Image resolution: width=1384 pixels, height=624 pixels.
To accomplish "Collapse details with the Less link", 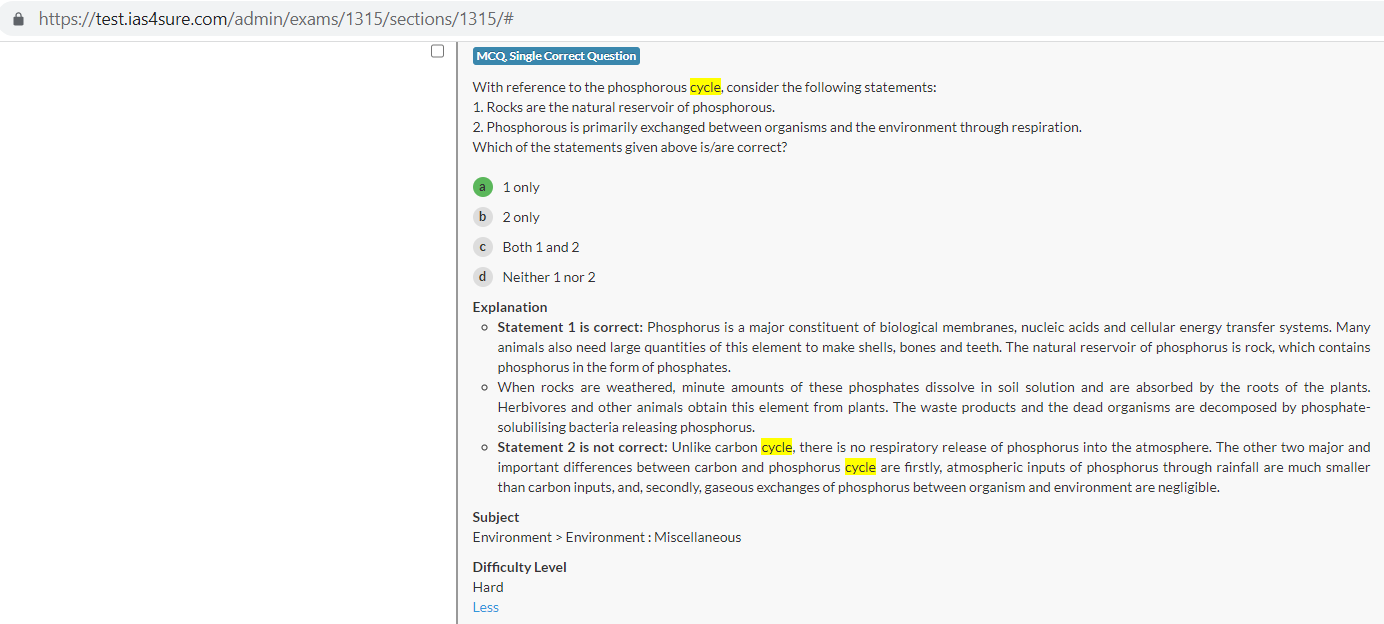I will [x=486, y=607].
